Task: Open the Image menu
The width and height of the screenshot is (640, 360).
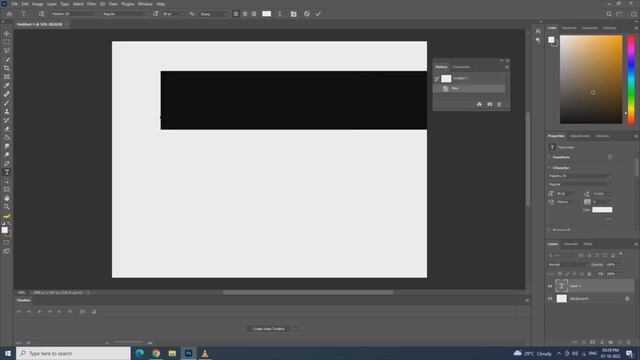Action: point(38,4)
